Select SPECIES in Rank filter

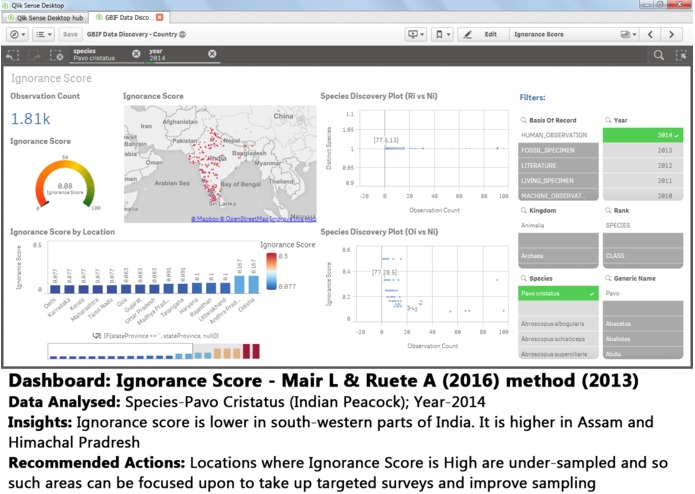tap(643, 226)
